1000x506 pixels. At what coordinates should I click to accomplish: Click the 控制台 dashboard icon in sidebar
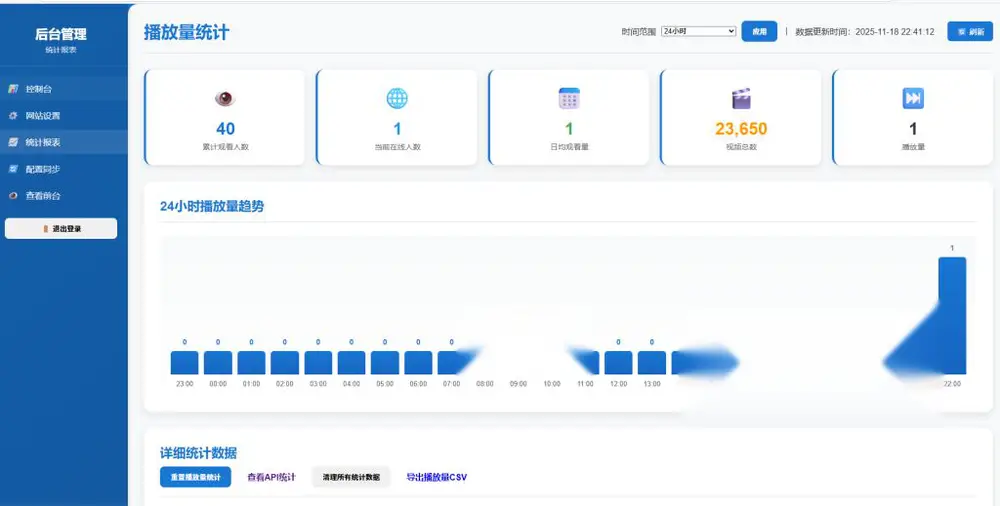click(x=13, y=89)
